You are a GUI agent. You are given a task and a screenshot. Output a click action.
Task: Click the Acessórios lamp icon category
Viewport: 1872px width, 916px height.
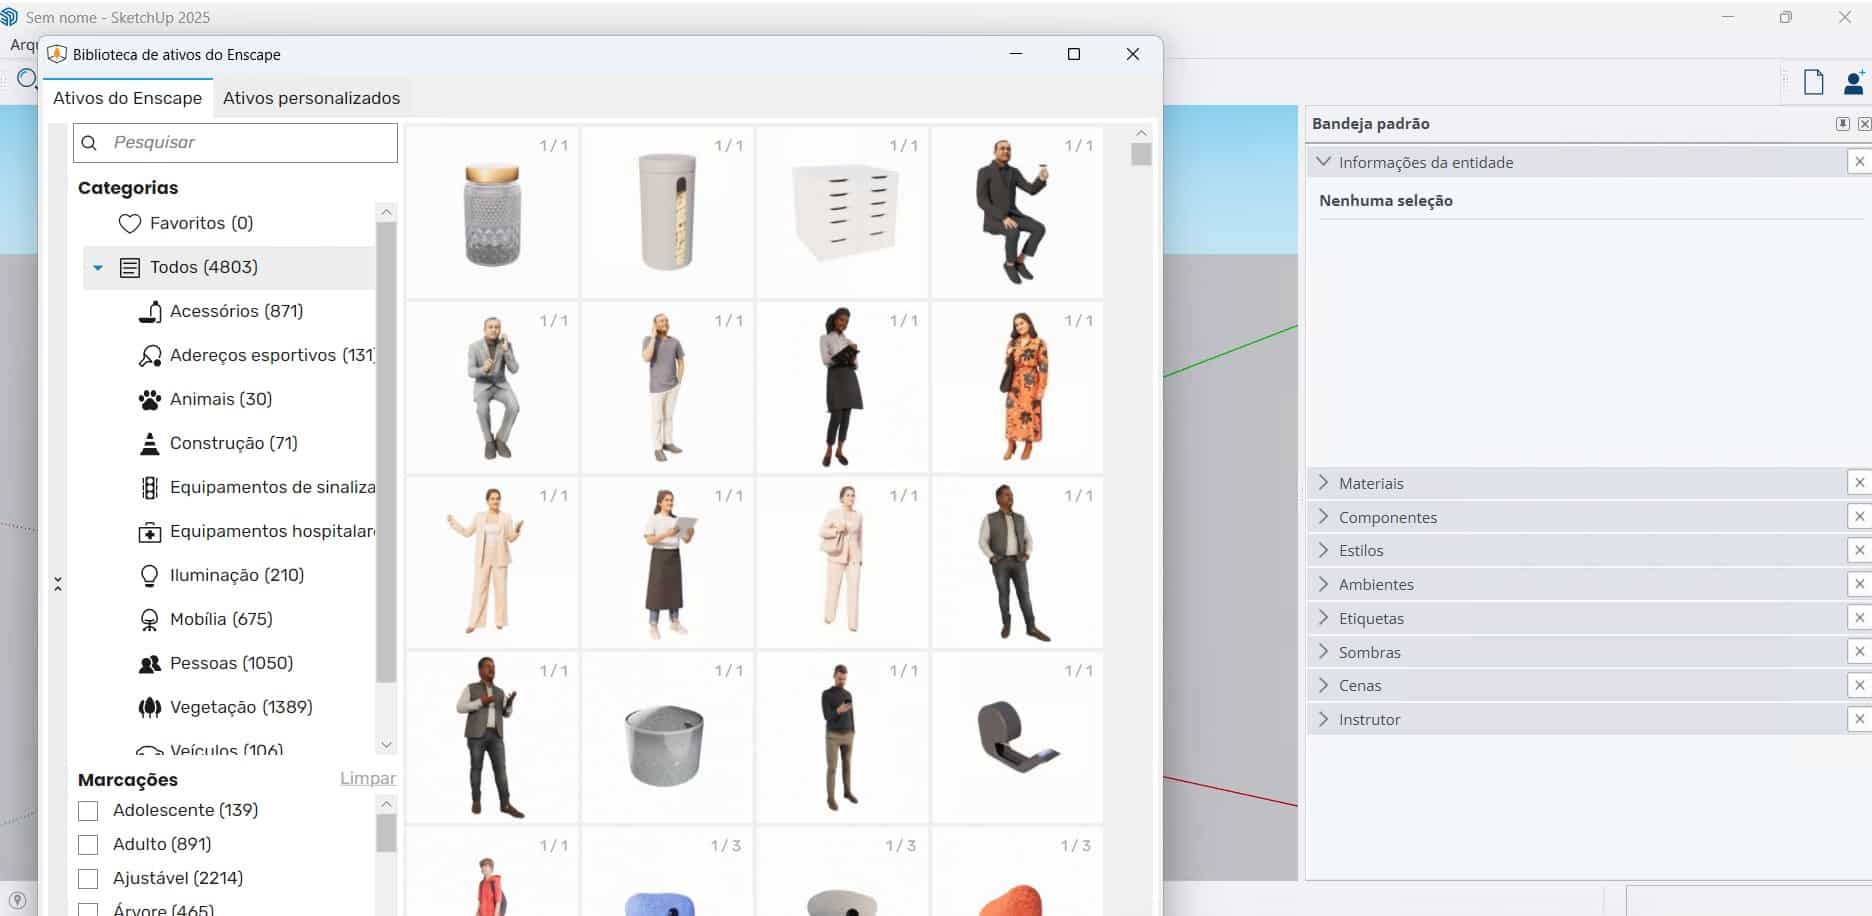click(220, 311)
